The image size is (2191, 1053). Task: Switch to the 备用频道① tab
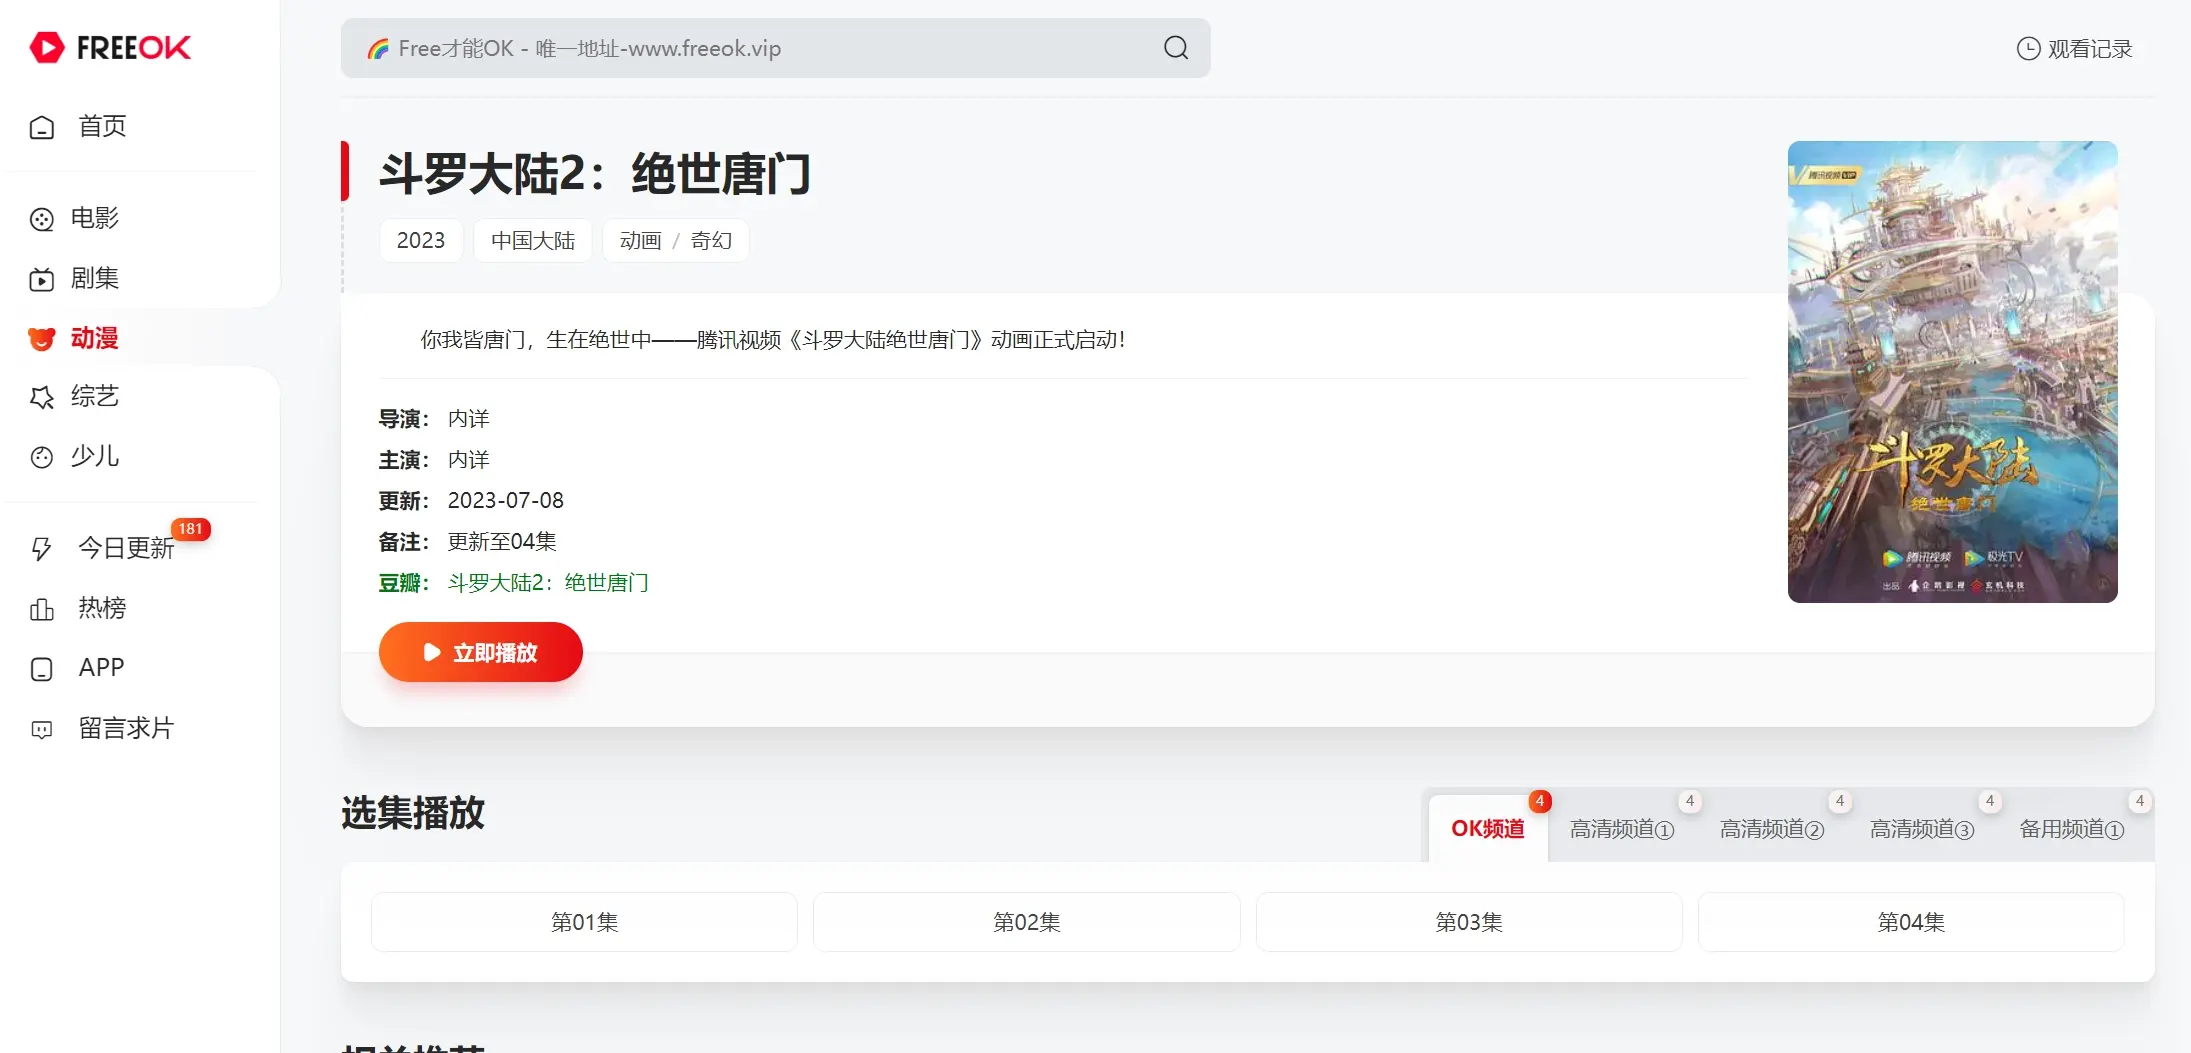[x=2072, y=829]
